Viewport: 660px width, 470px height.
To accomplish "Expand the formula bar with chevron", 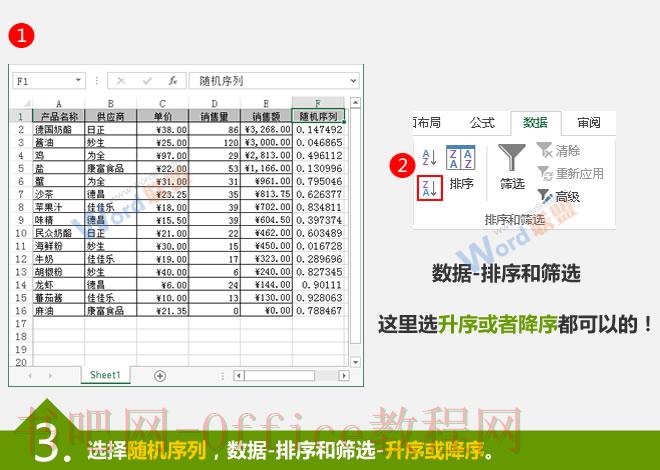I will click(x=353, y=80).
